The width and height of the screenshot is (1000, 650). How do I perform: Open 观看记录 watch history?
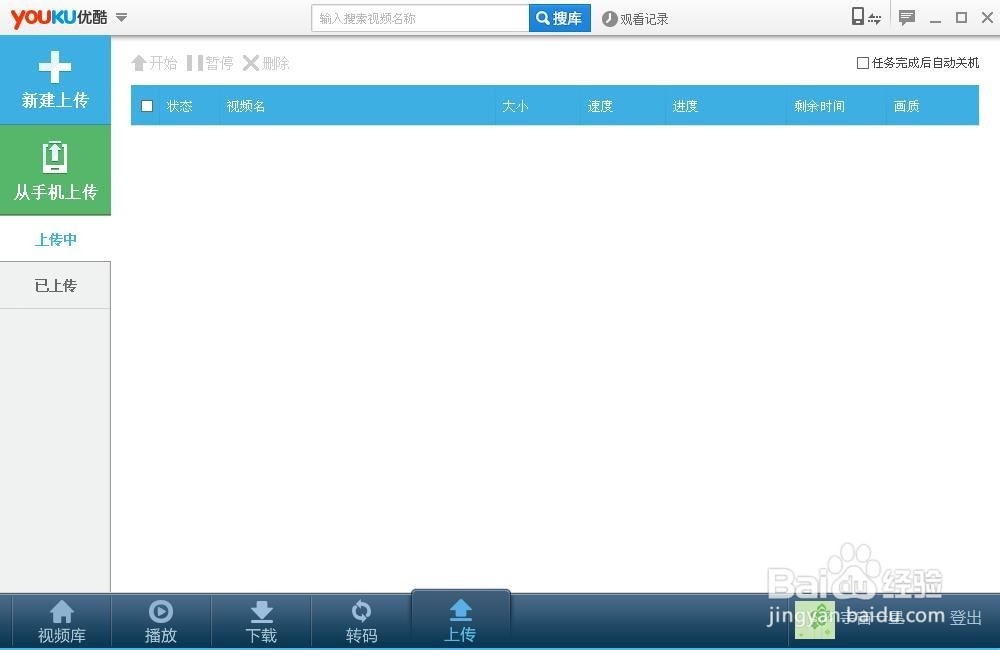pos(635,19)
